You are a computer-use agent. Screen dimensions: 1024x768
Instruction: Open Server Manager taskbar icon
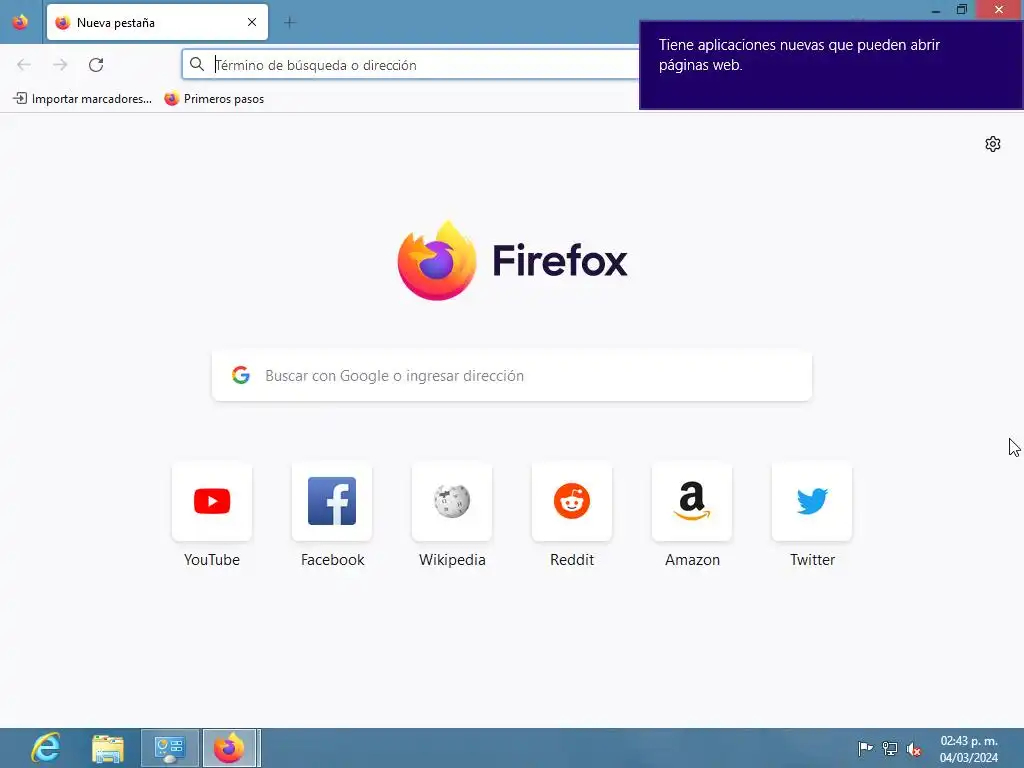click(x=170, y=748)
